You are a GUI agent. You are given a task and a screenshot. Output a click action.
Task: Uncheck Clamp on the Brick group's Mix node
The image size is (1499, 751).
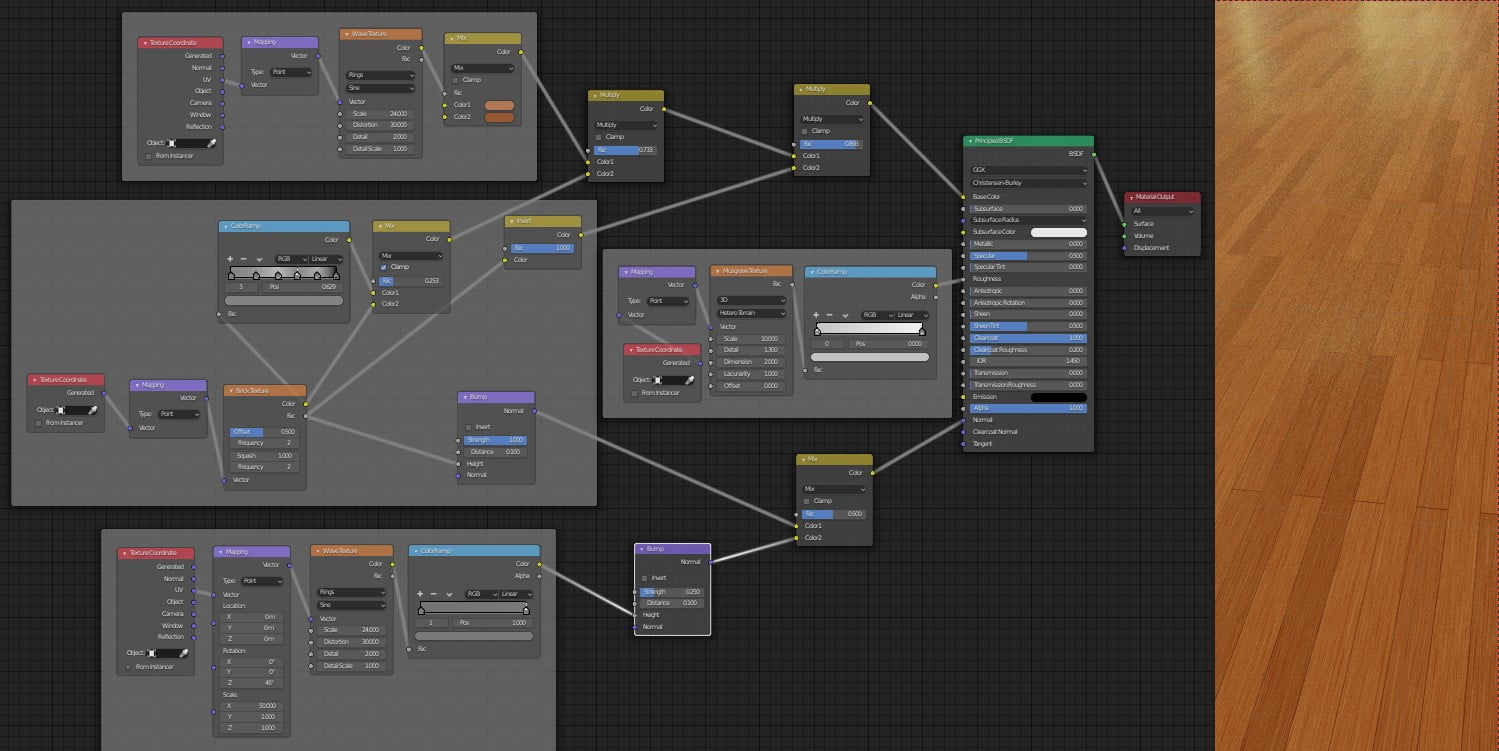[x=384, y=267]
